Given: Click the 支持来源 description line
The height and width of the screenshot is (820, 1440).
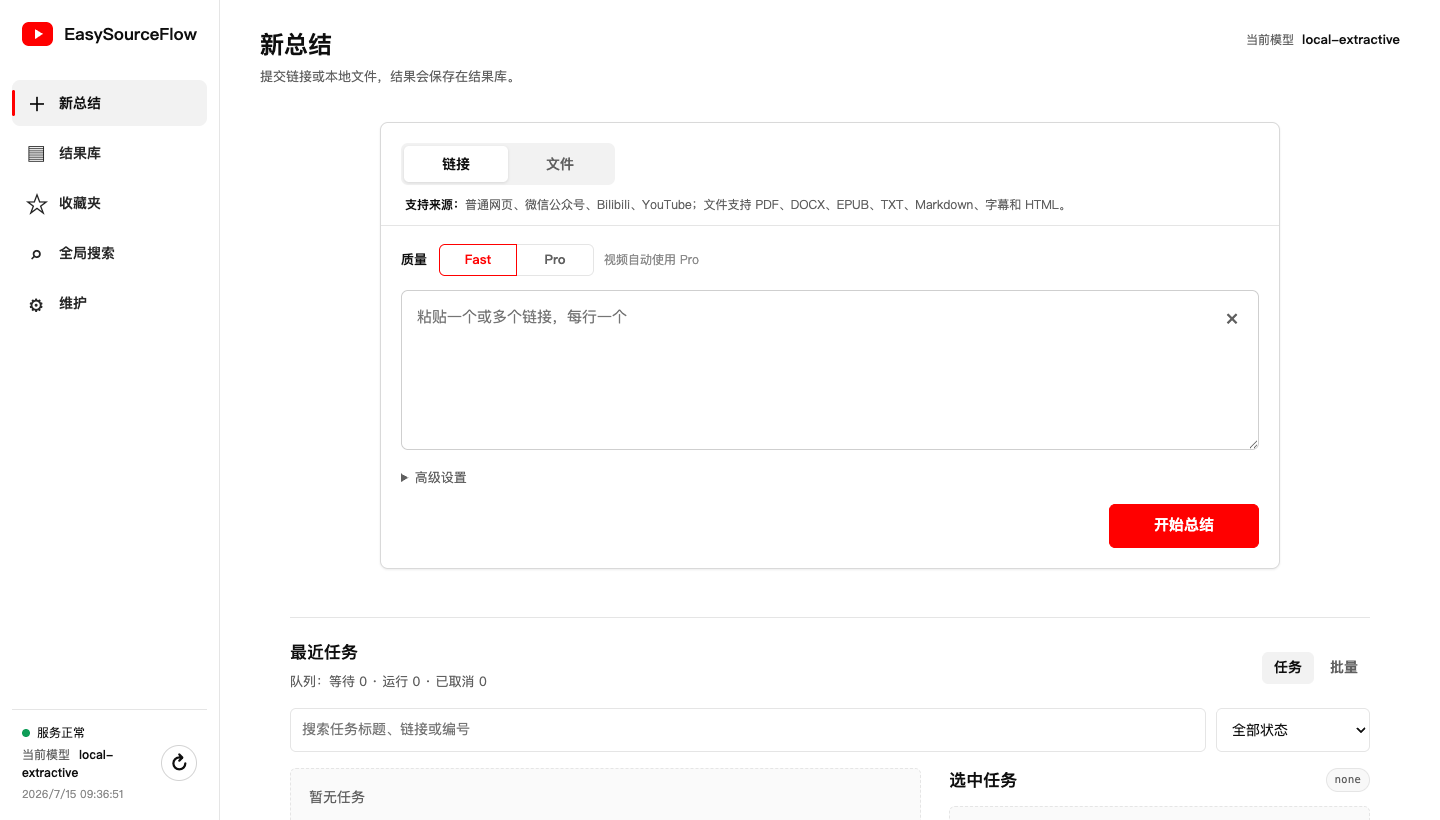Looking at the screenshot, I should pyautogui.click(x=737, y=205).
